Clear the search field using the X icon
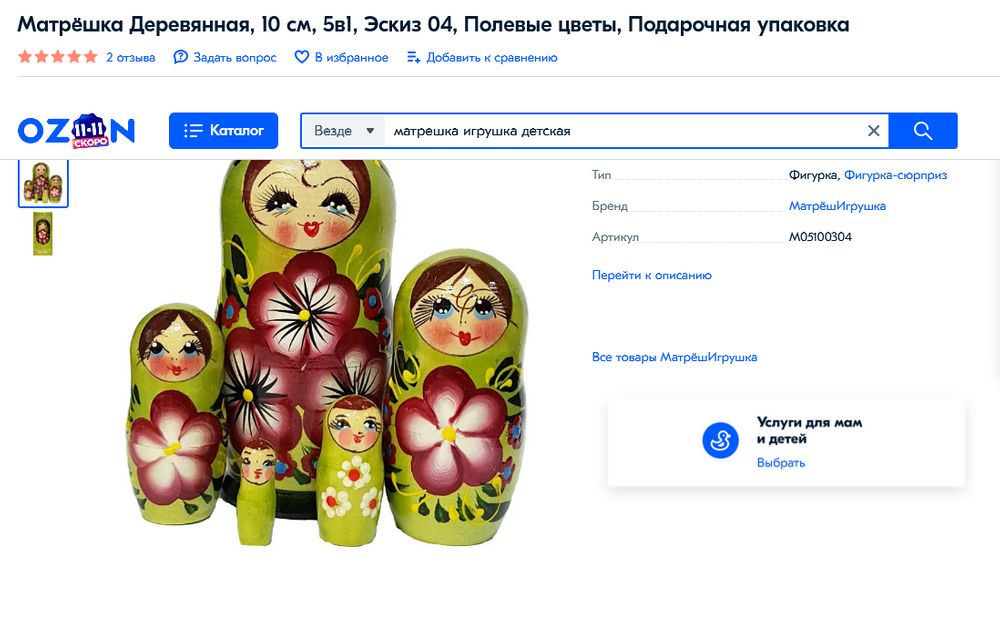The height and width of the screenshot is (623, 1000). [x=873, y=130]
